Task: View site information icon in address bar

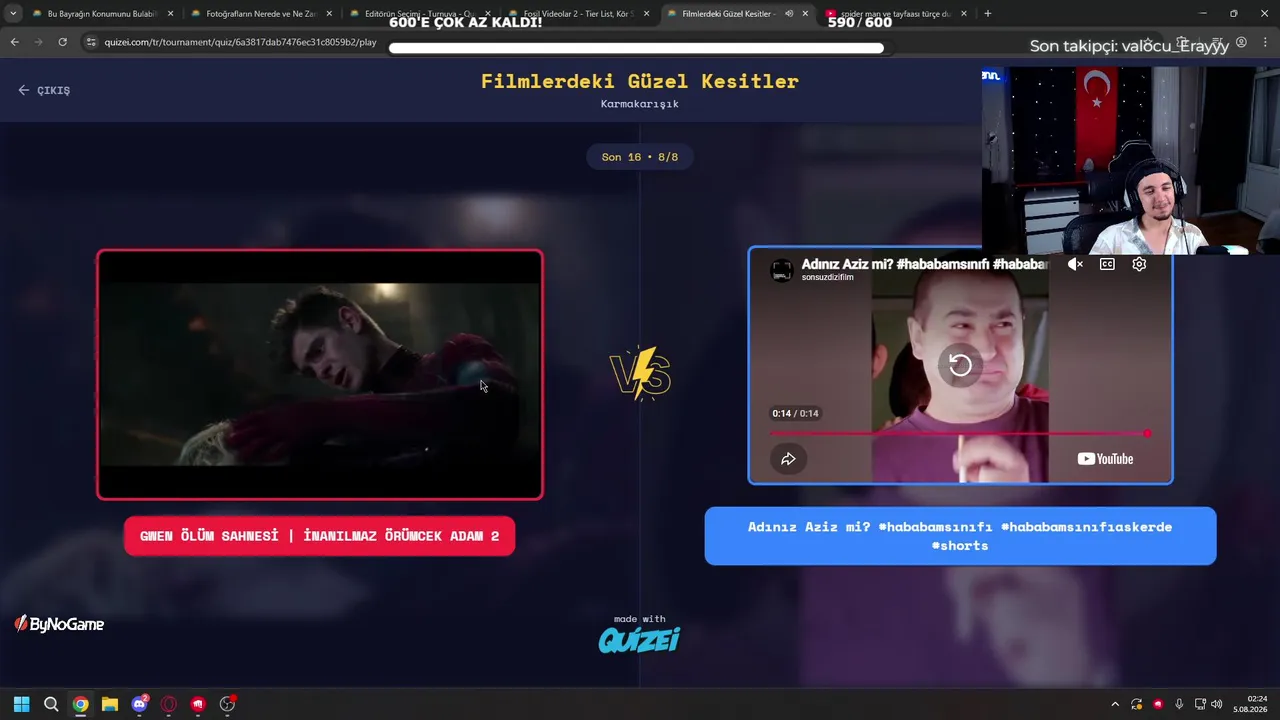Action: click(x=91, y=42)
